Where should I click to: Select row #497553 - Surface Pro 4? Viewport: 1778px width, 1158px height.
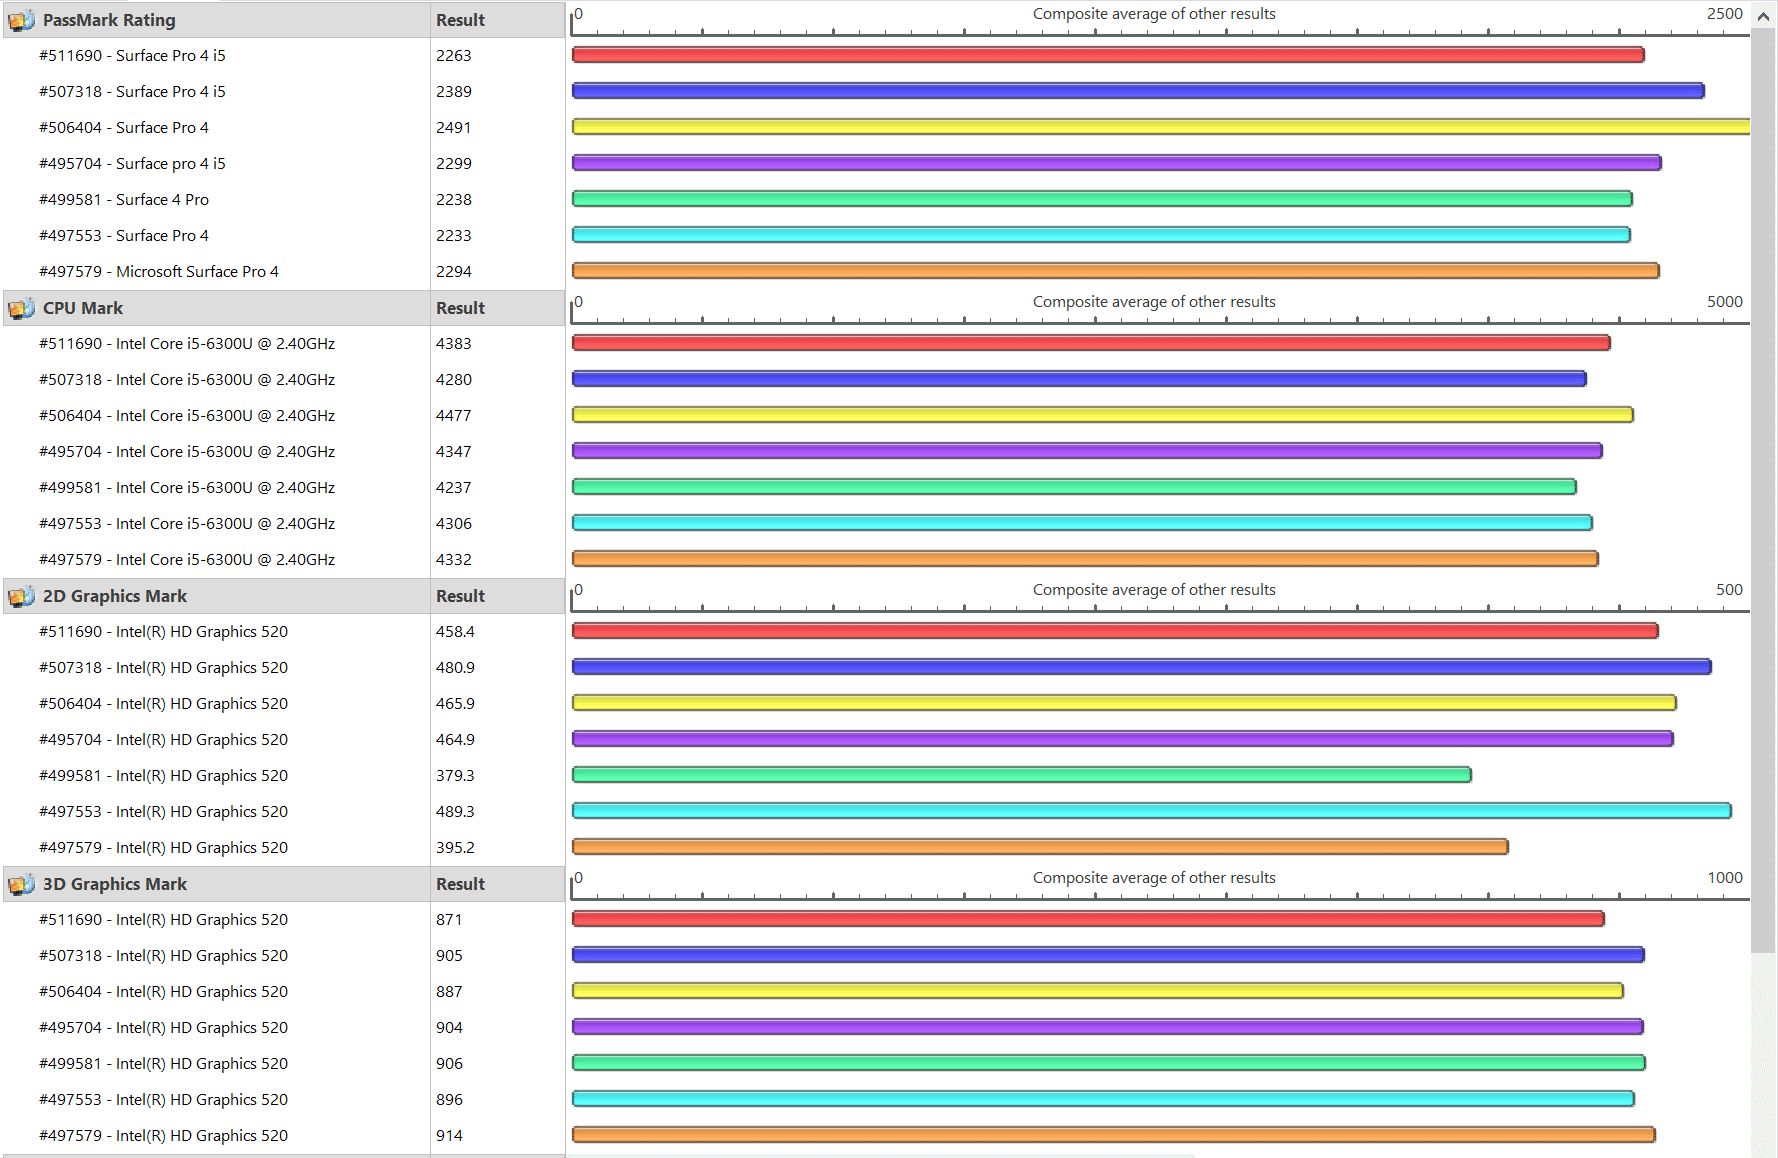pos(124,236)
